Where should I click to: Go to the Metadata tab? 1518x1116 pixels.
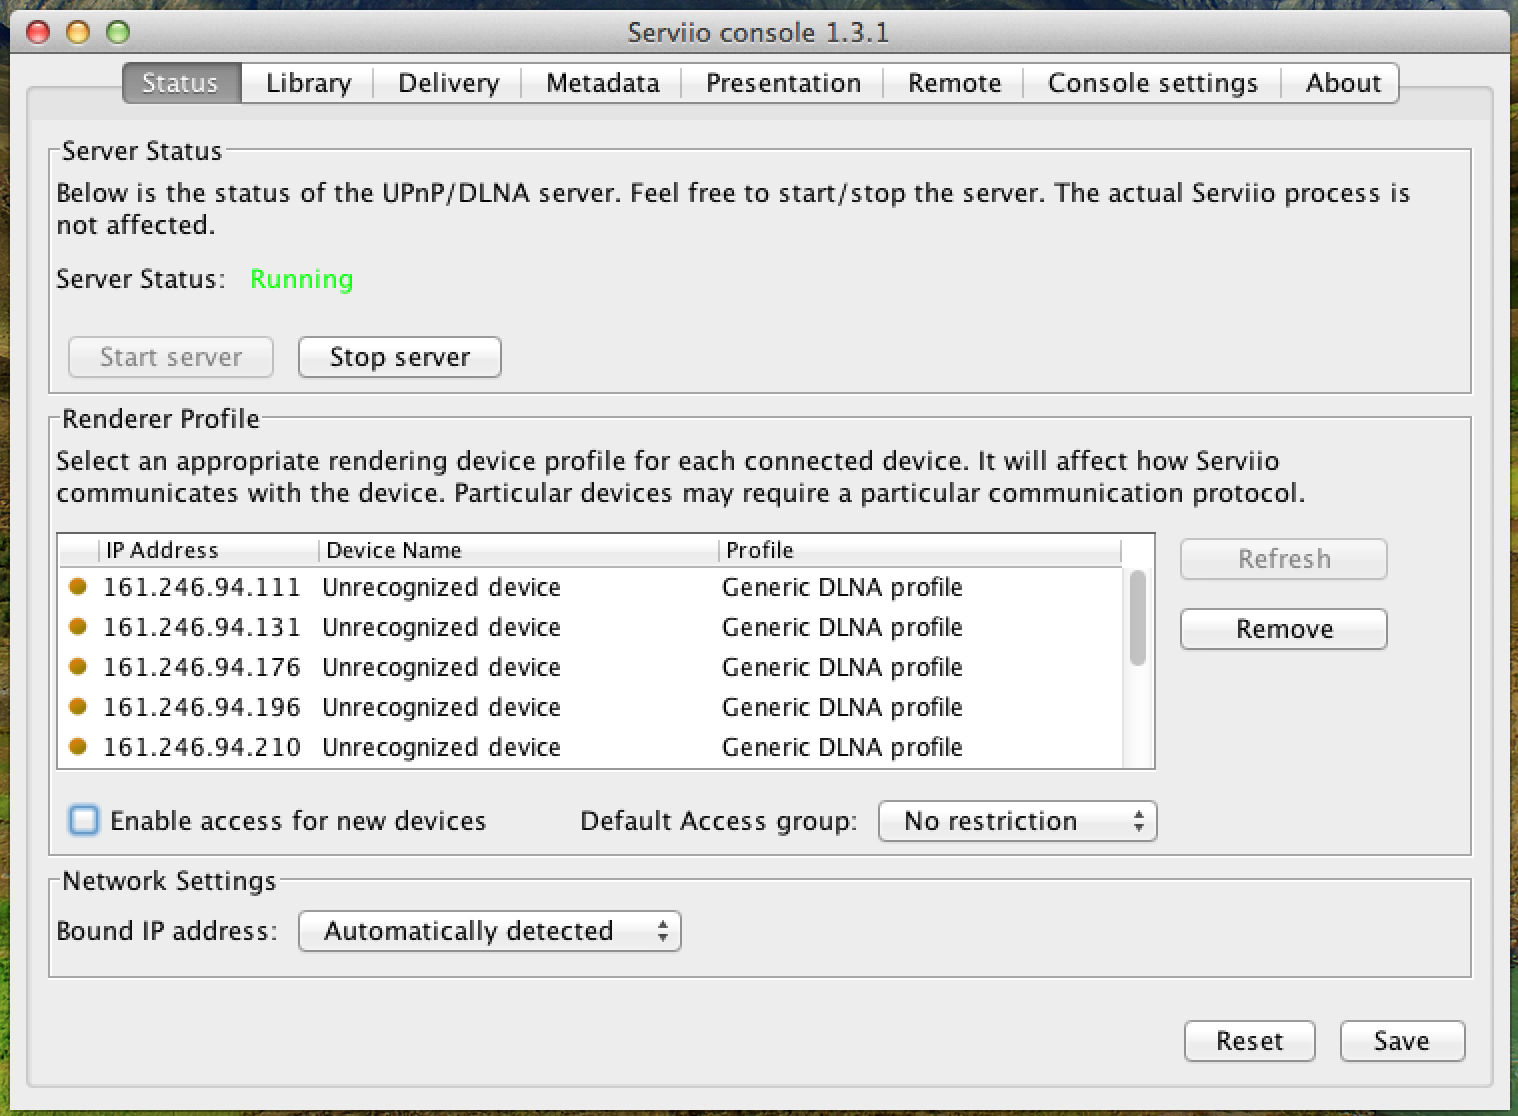[x=602, y=83]
